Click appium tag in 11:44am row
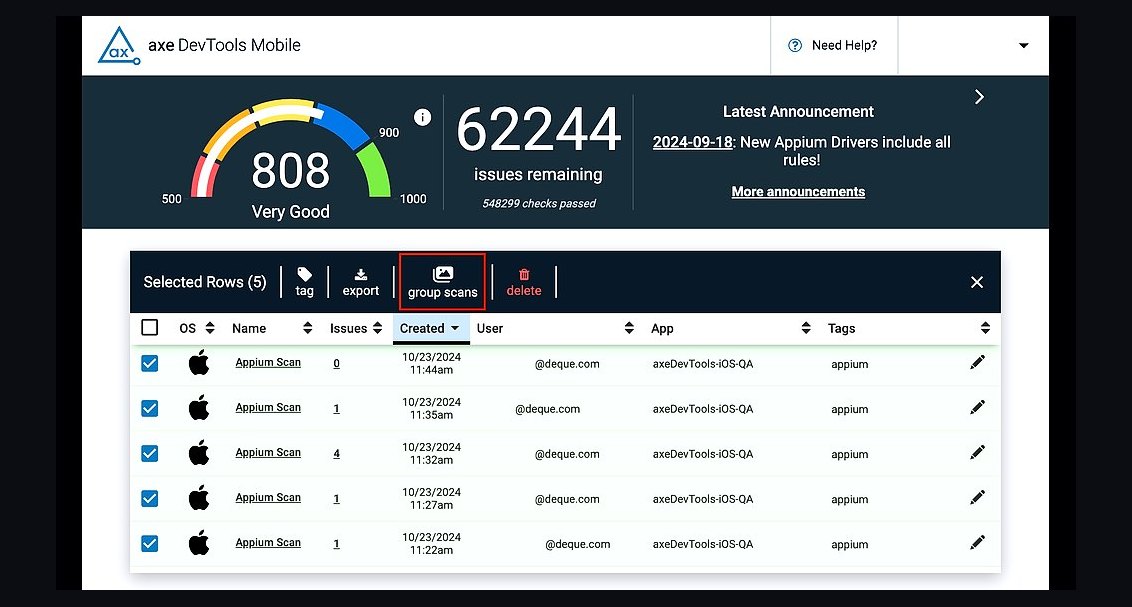 coord(850,364)
